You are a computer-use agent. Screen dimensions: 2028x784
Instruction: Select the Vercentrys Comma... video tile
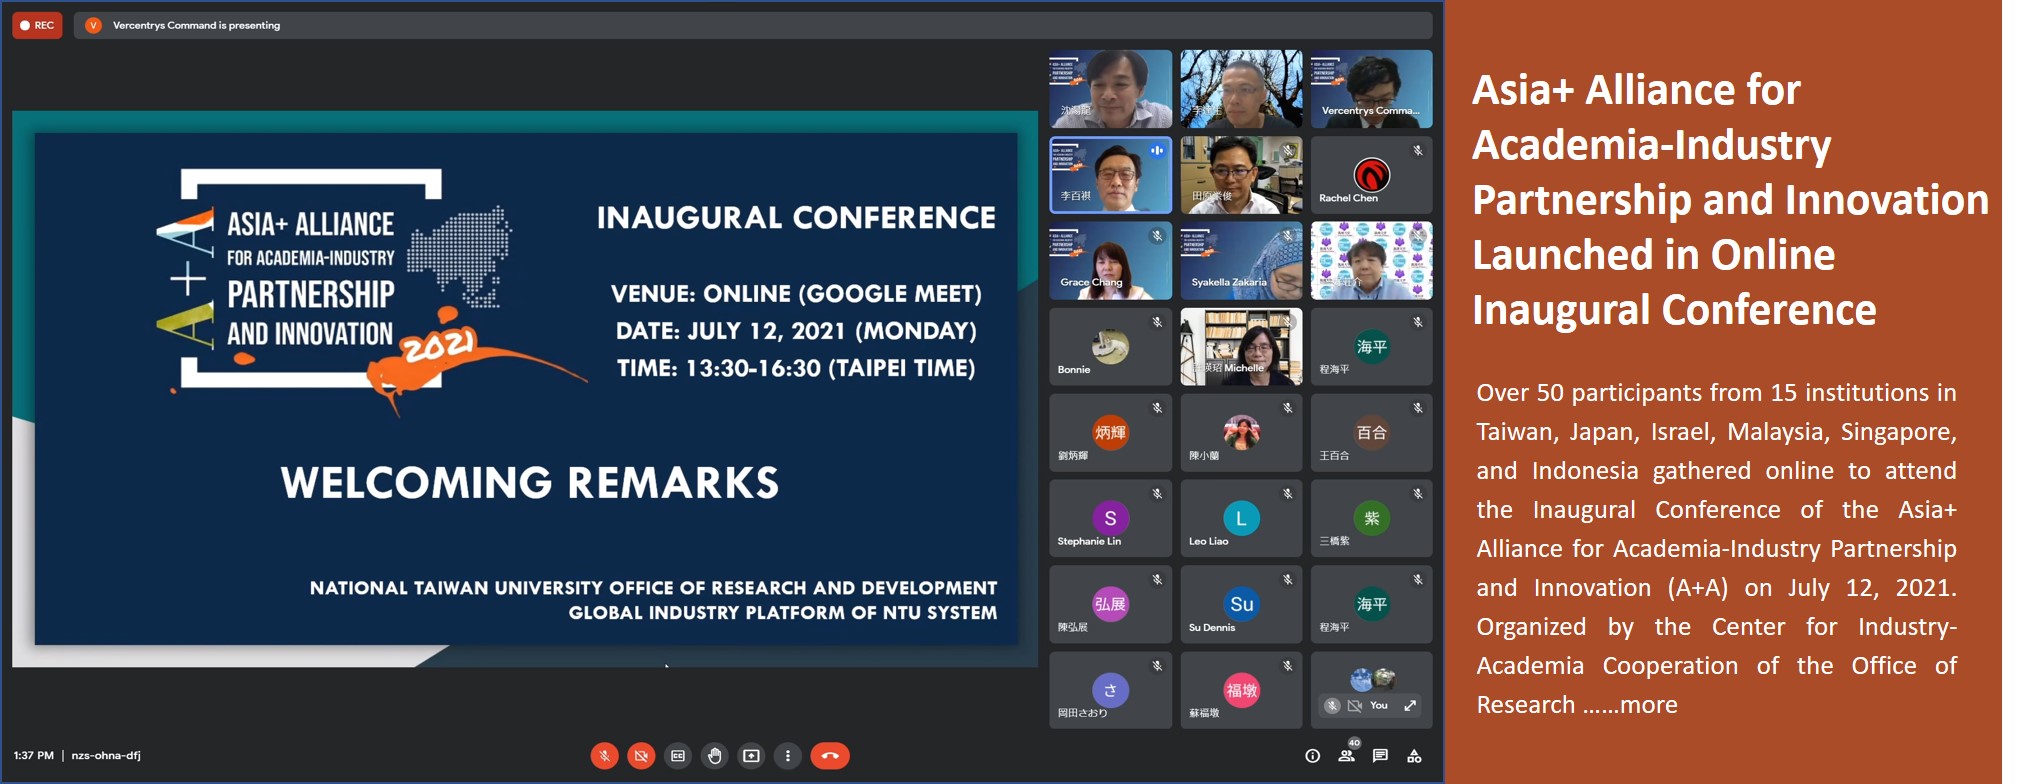tap(1371, 89)
